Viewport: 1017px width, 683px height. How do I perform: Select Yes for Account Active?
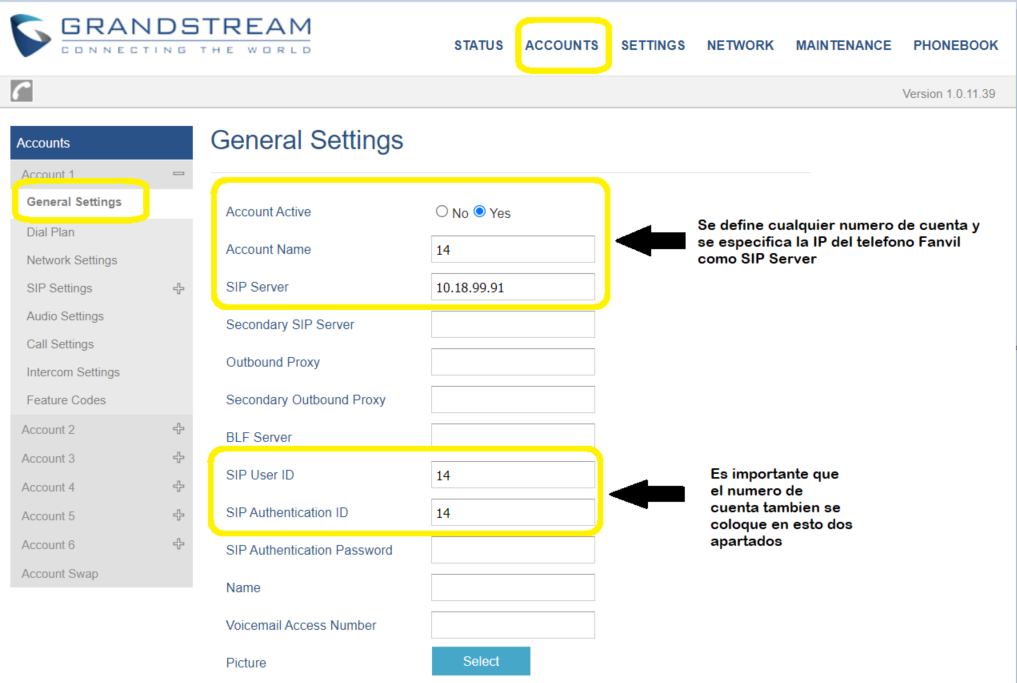point(479,211)
